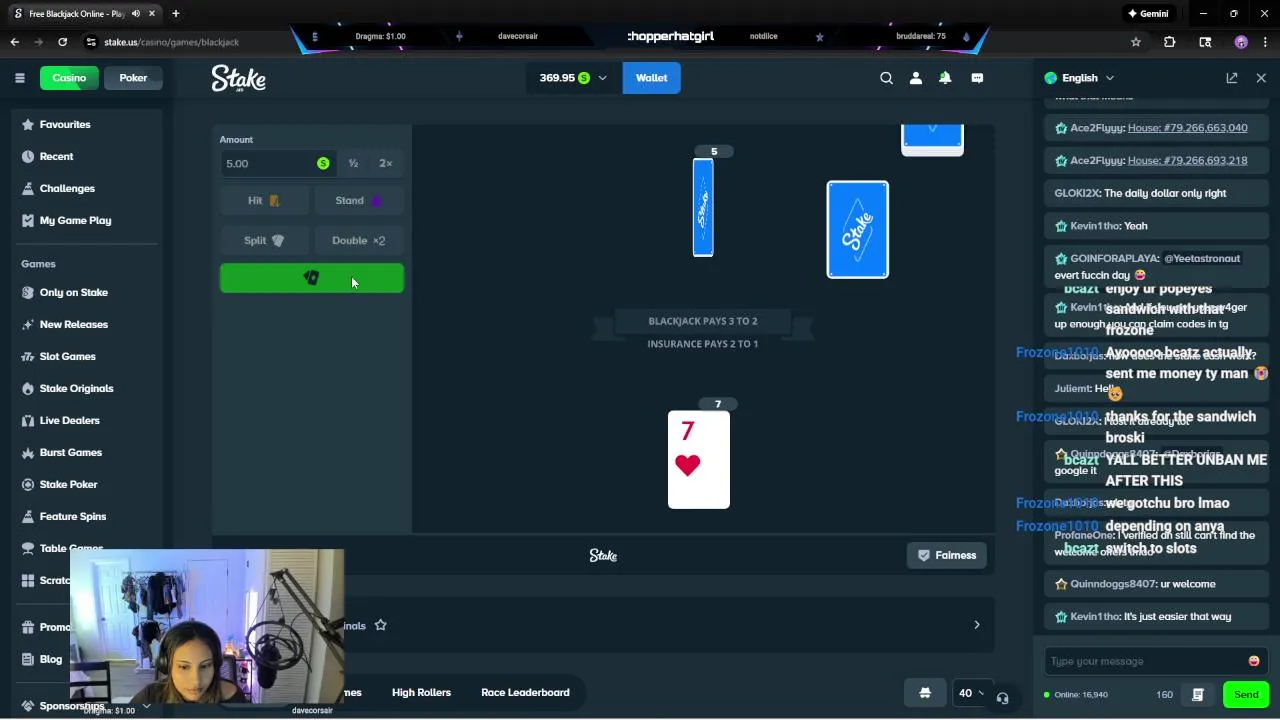The image size is (1280, 720).
Task: Open the Wallet
Action: (x=651, y=78)
